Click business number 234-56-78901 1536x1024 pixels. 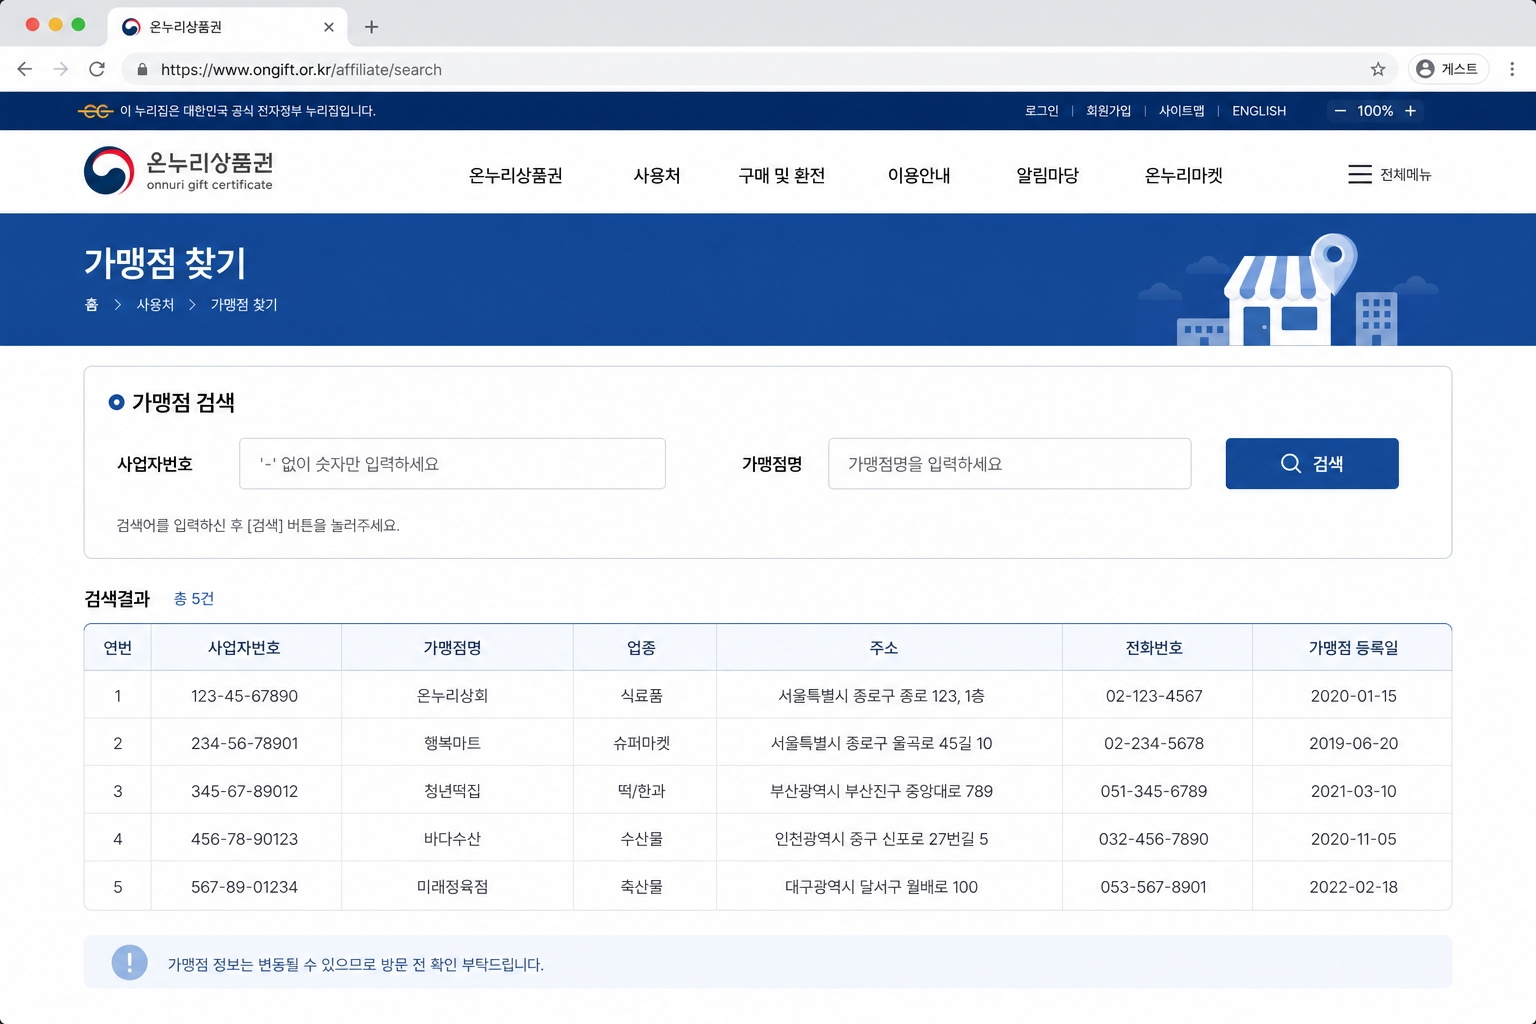coord(244,743)
